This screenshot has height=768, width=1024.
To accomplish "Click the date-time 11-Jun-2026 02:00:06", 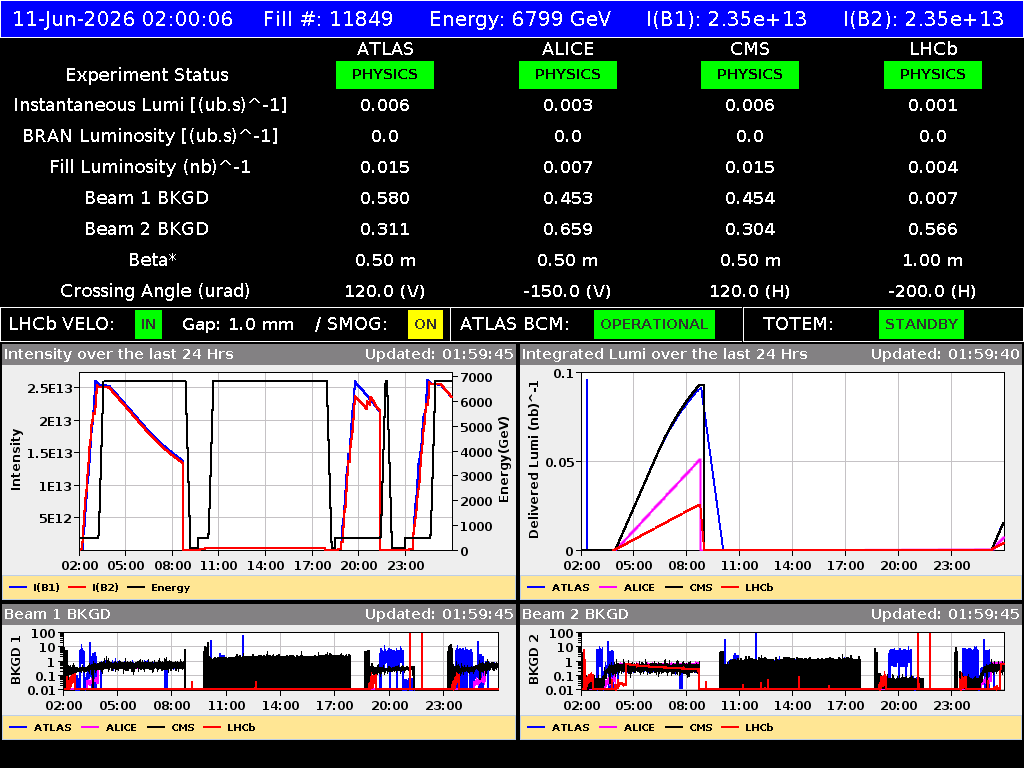I will click(123, 18).
